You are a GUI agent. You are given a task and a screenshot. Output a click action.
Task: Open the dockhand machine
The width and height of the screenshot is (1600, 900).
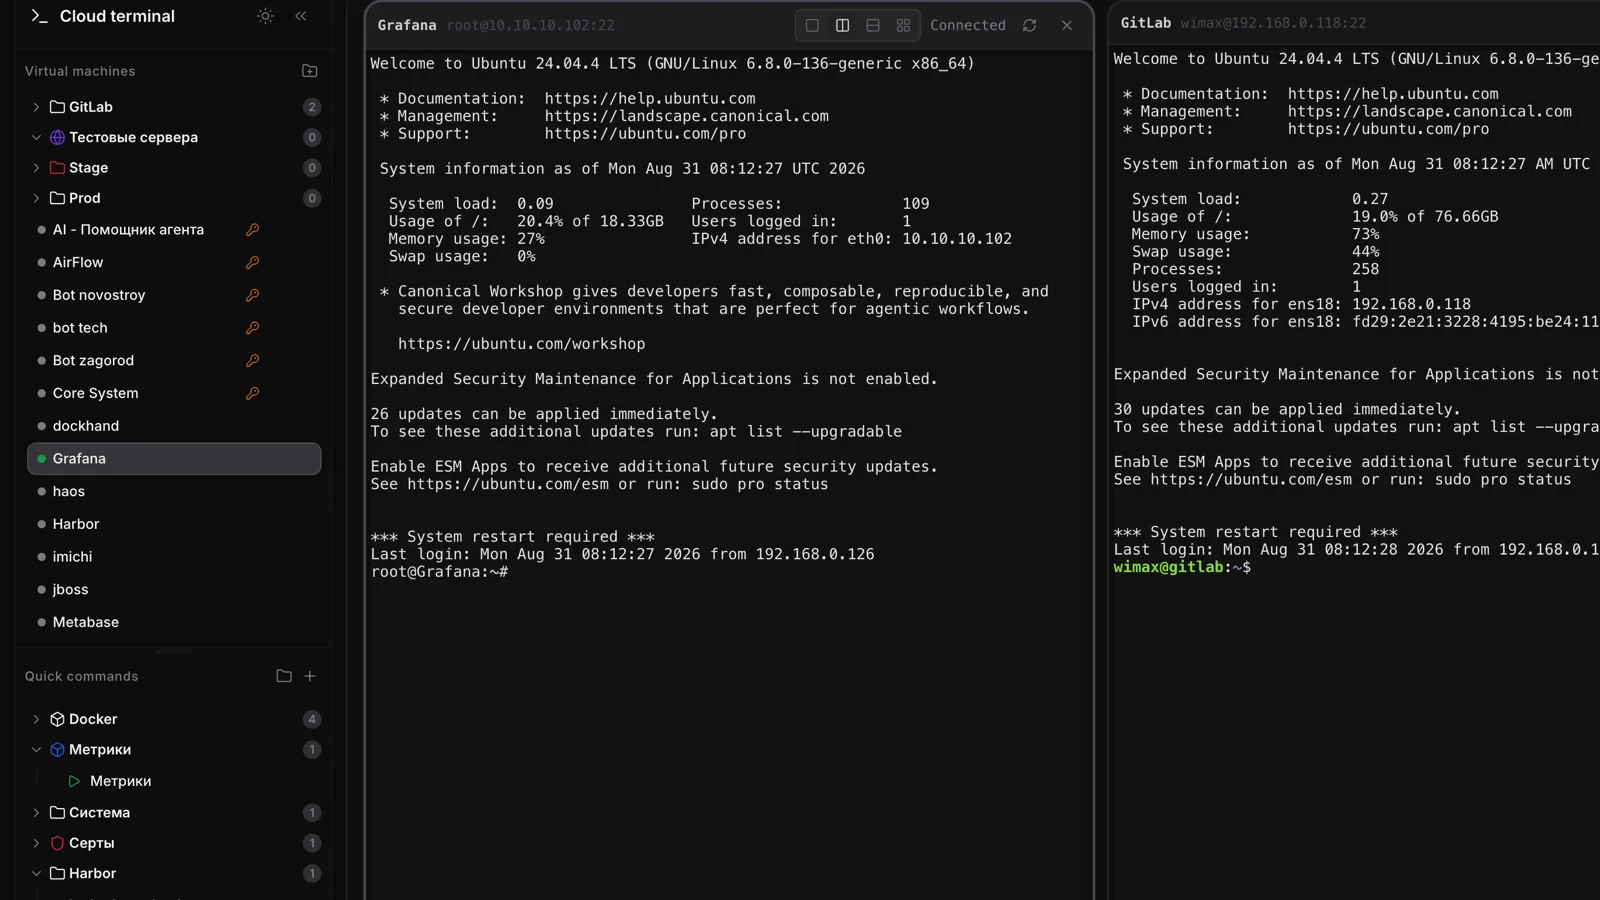click(174, 426)
